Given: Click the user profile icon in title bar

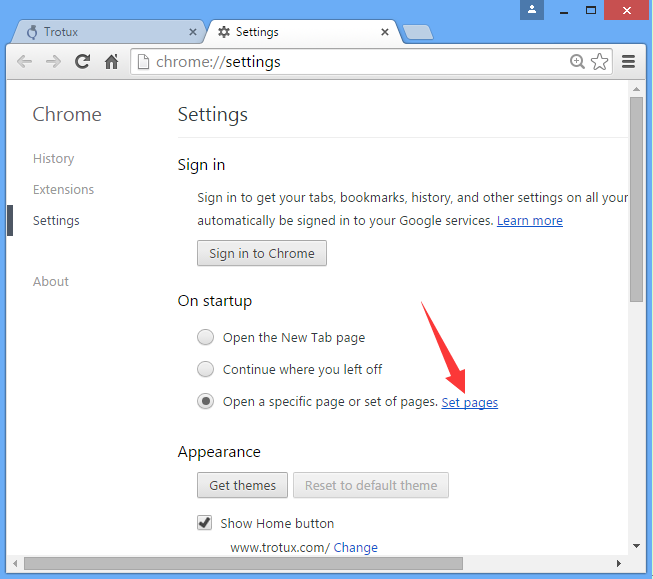Looking at the screenshot, I should coord(532,10).
